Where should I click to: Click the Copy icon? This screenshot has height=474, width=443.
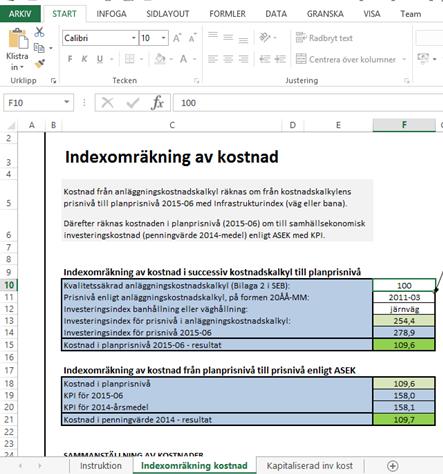(39, 48)
